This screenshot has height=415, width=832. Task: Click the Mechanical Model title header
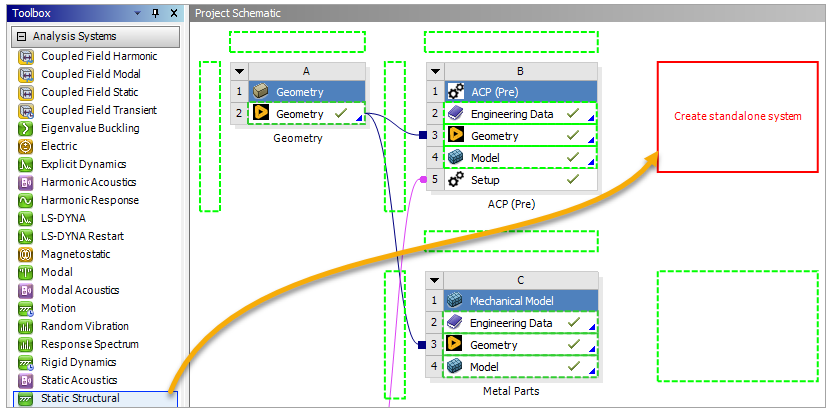point(520,301)
